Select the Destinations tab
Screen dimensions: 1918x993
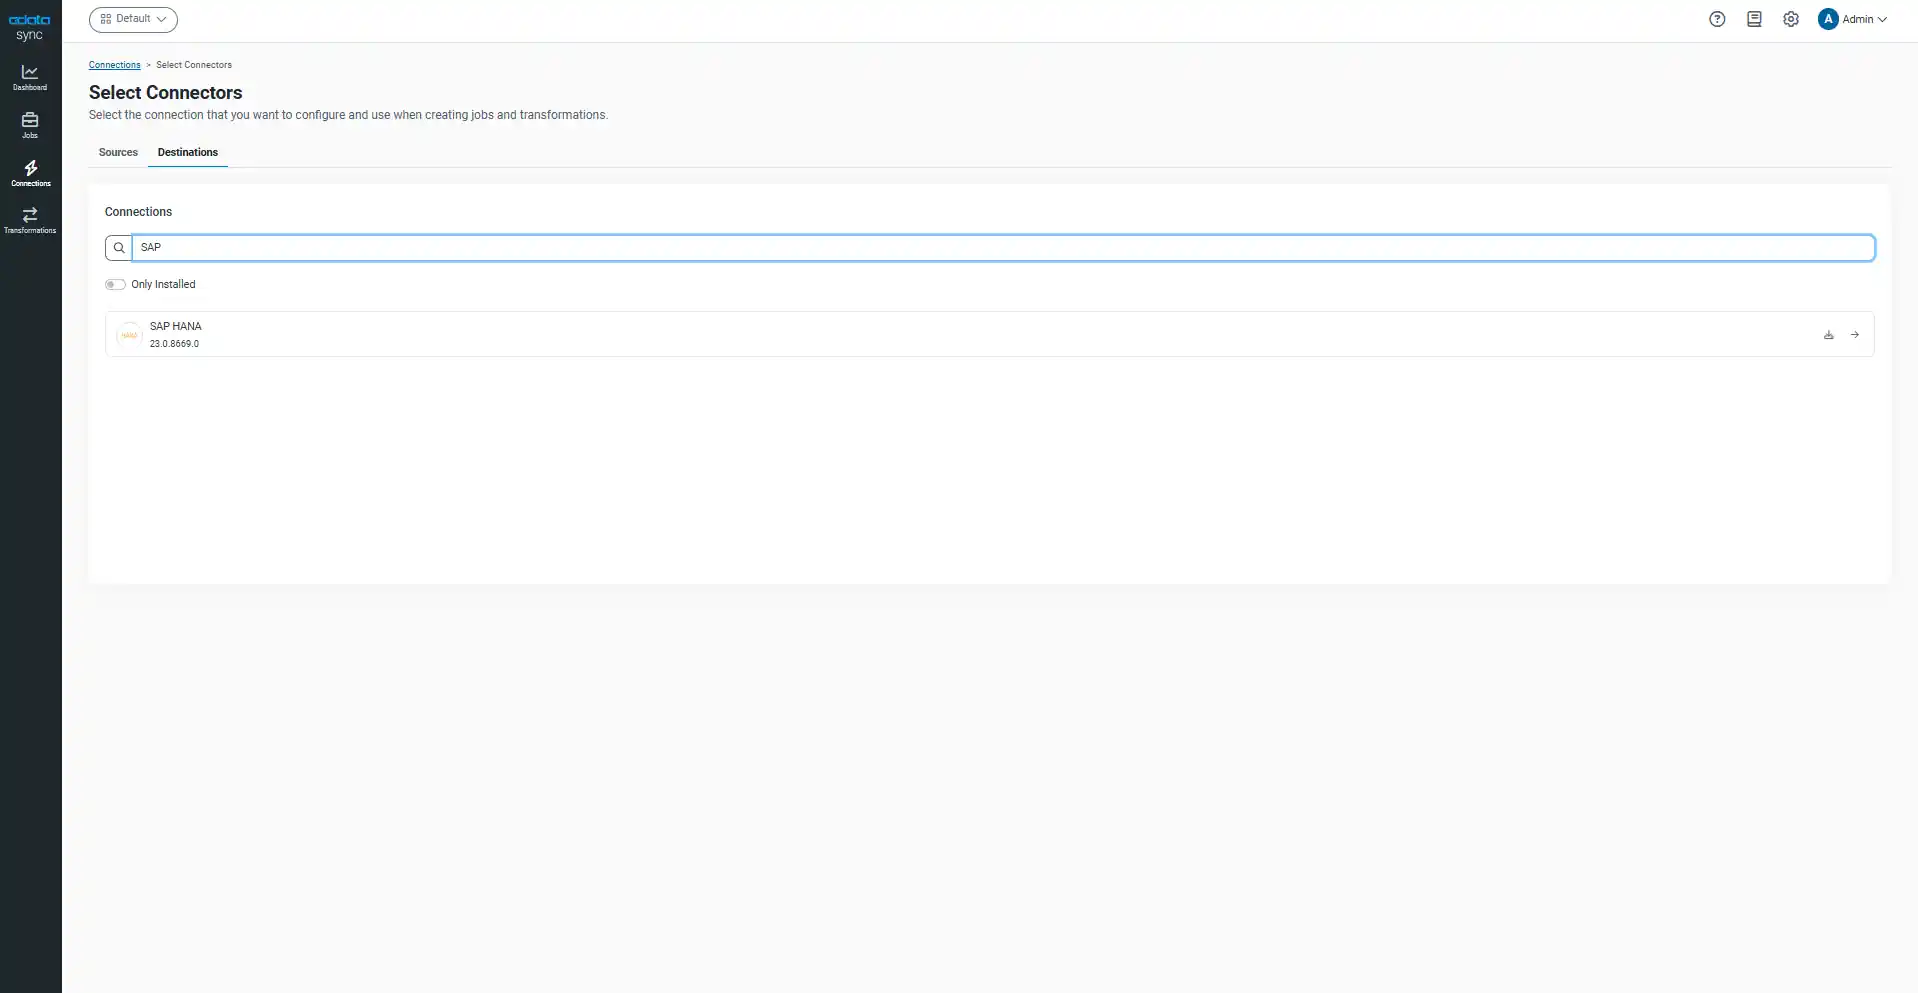coord(187,152)
